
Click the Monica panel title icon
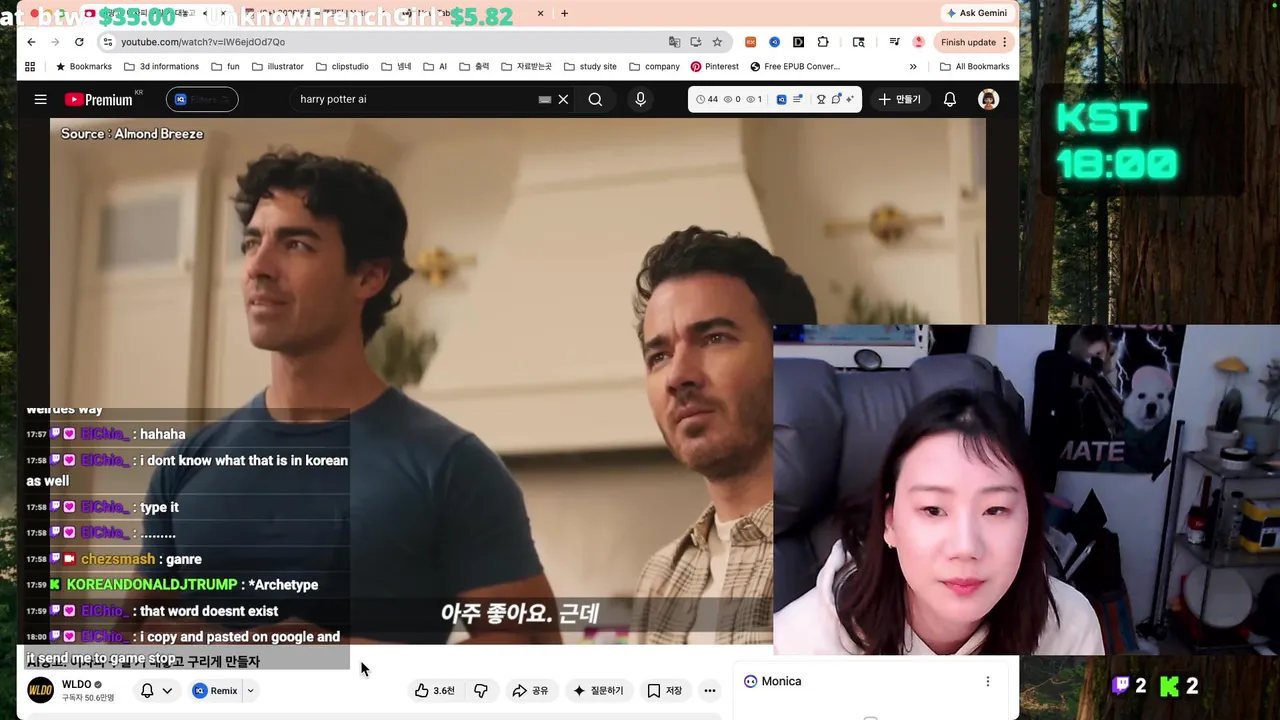(750, 681)
